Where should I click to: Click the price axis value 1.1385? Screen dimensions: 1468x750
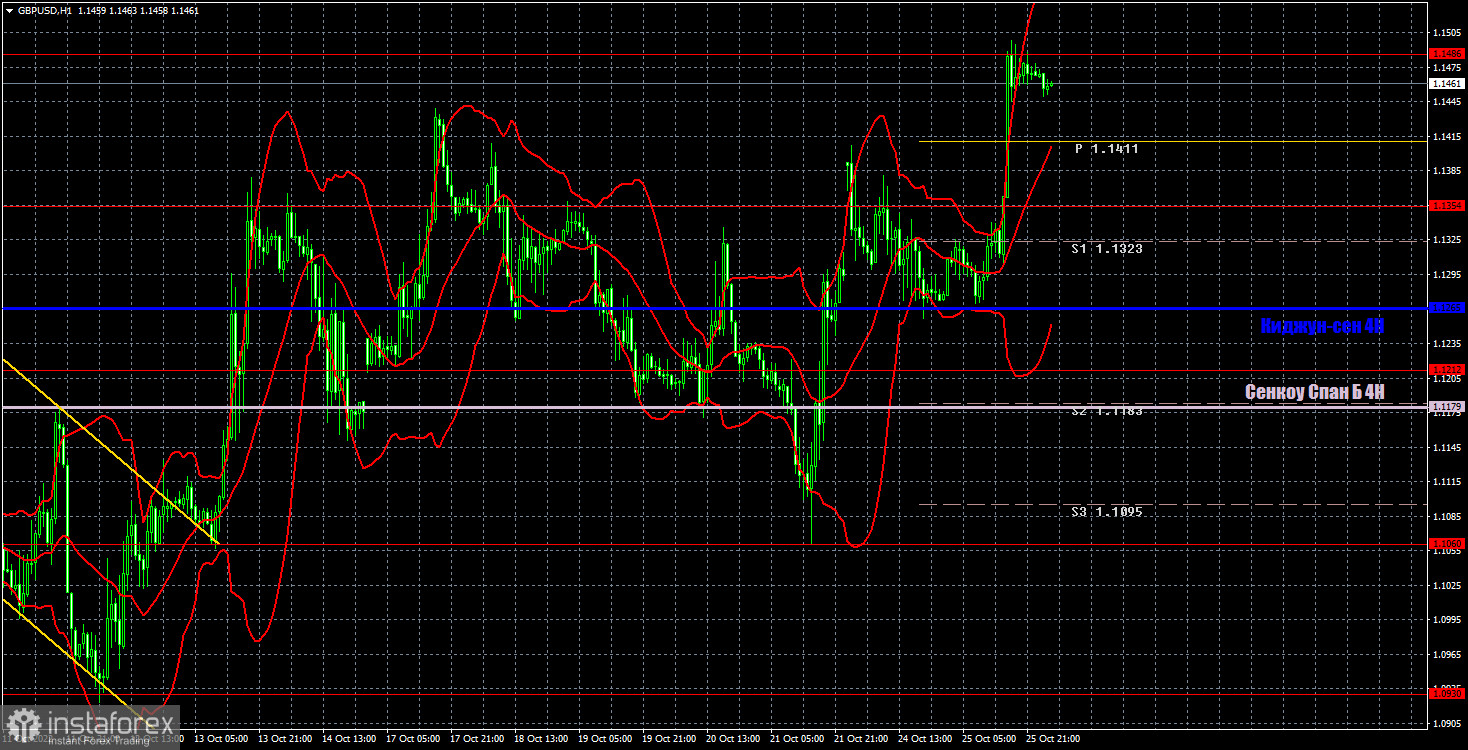pos(1447,171)
